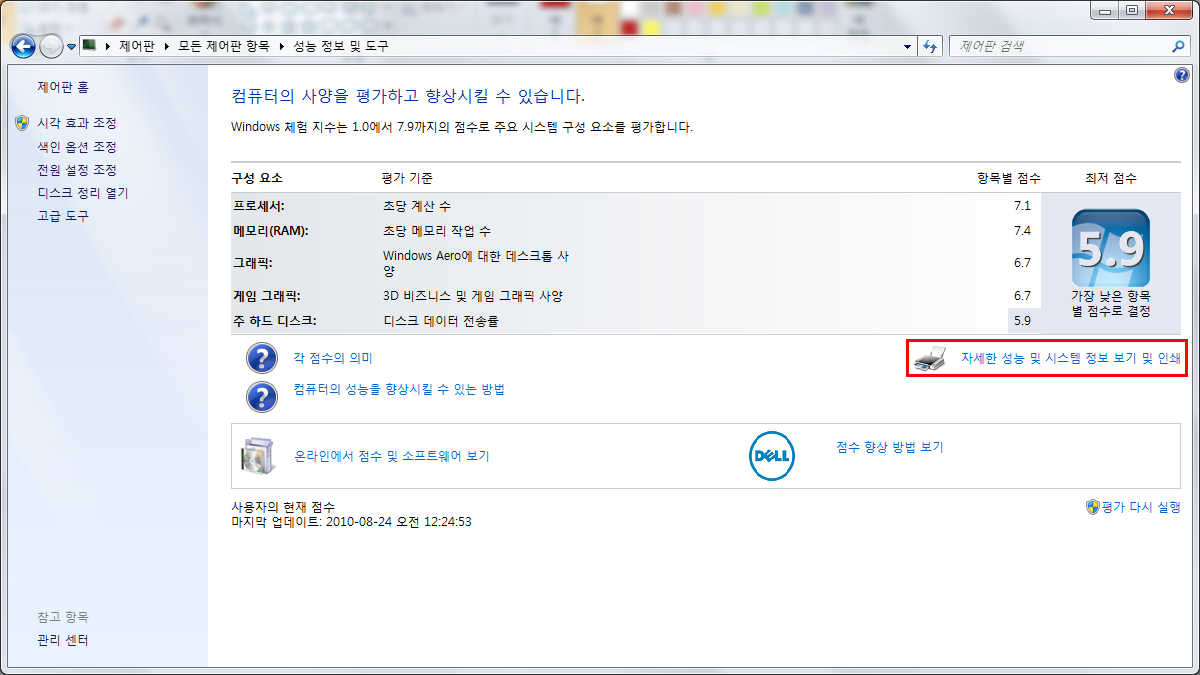The width and height of the screenshot is (1200, 675).
Task: Open 자세한 성능 및 시스템 정보 보기 및 인쇄
Action: 1071,358
